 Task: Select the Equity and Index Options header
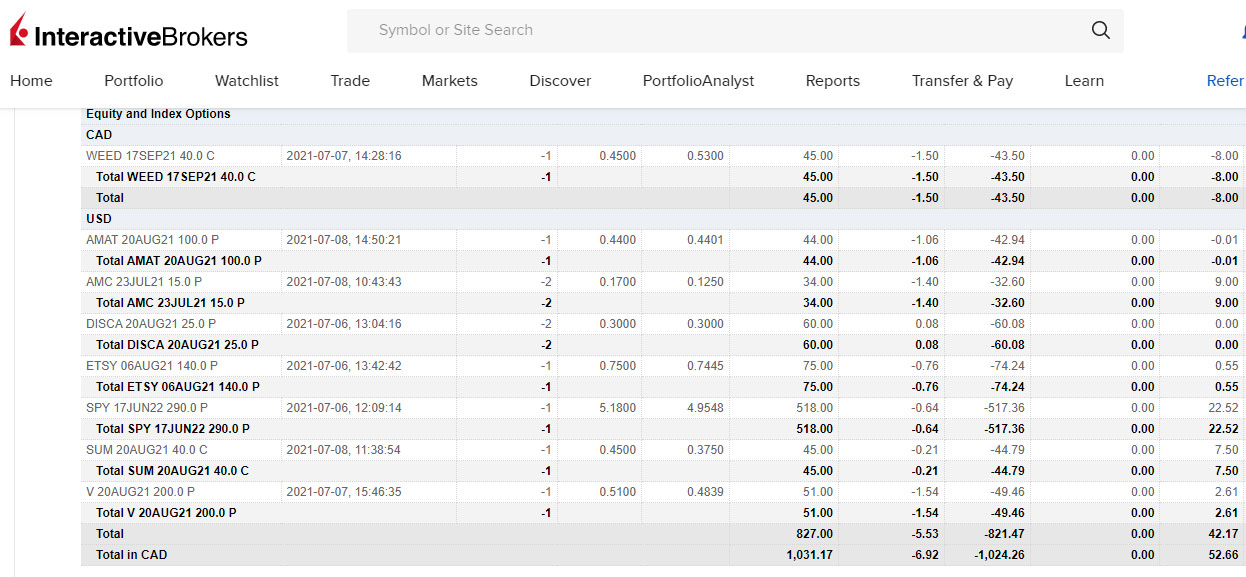point(158,114)
